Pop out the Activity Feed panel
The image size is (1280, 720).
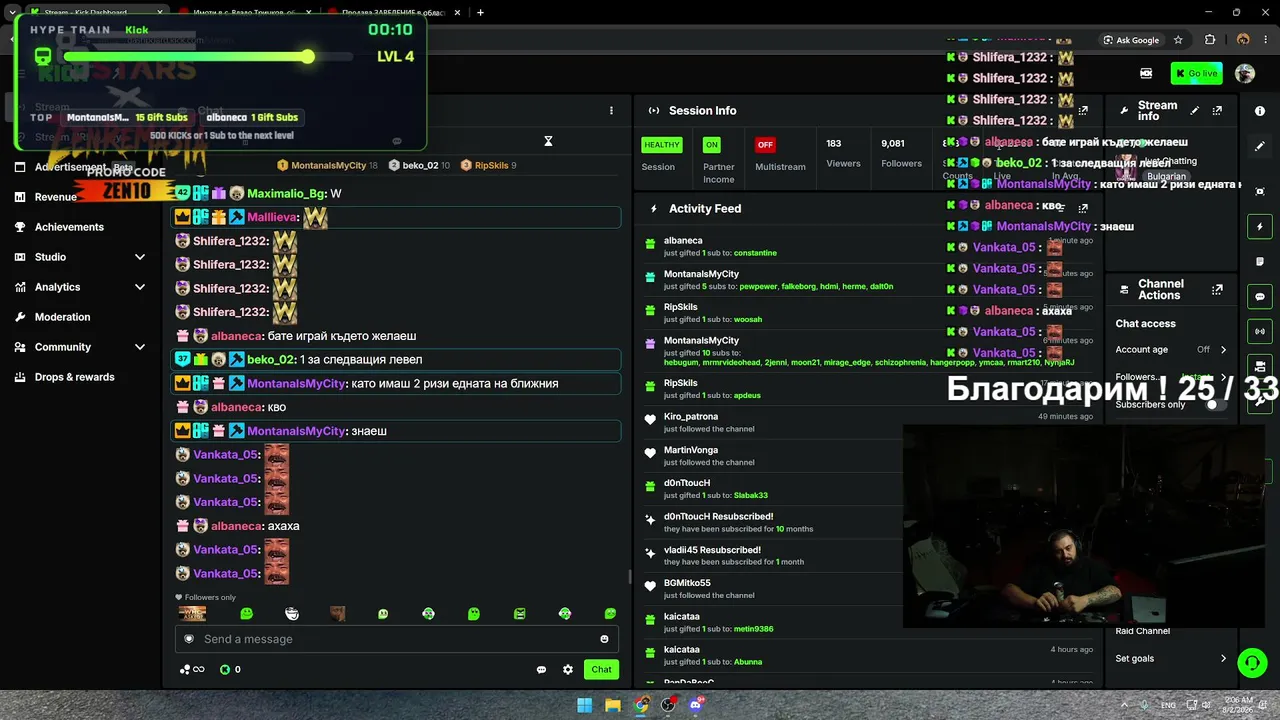point(1083,208)
